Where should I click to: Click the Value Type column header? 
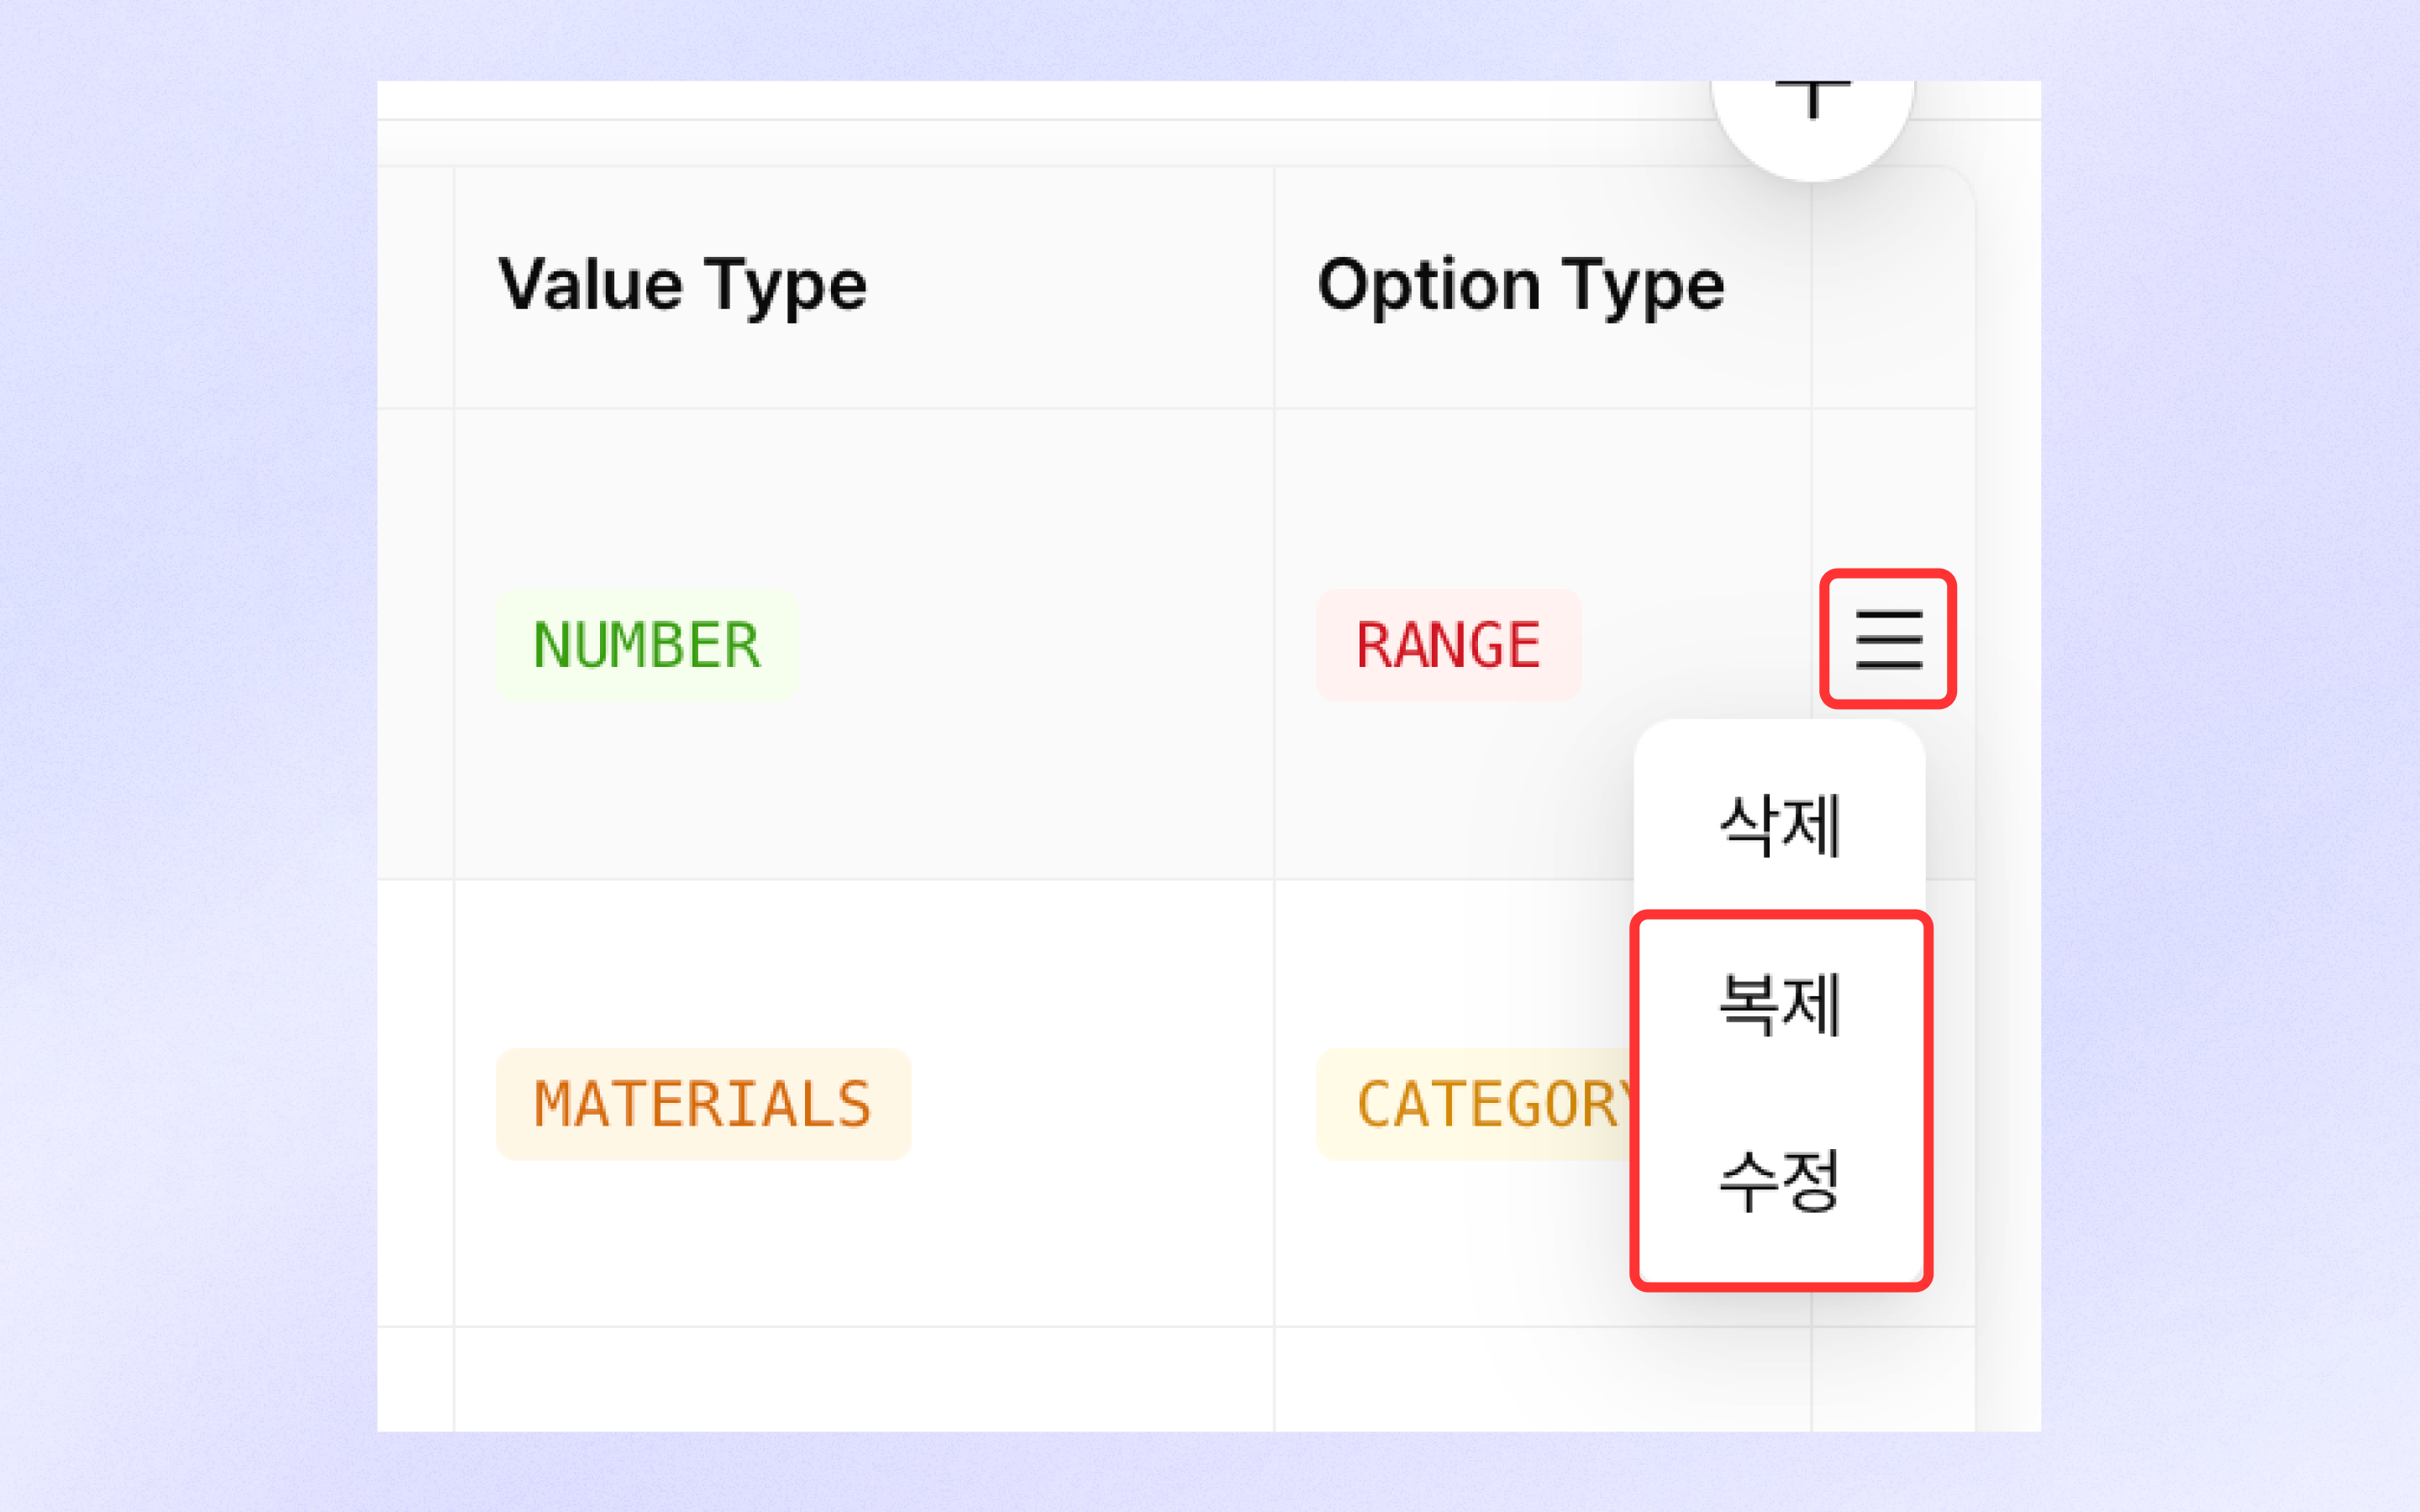(x=683, y=286)
